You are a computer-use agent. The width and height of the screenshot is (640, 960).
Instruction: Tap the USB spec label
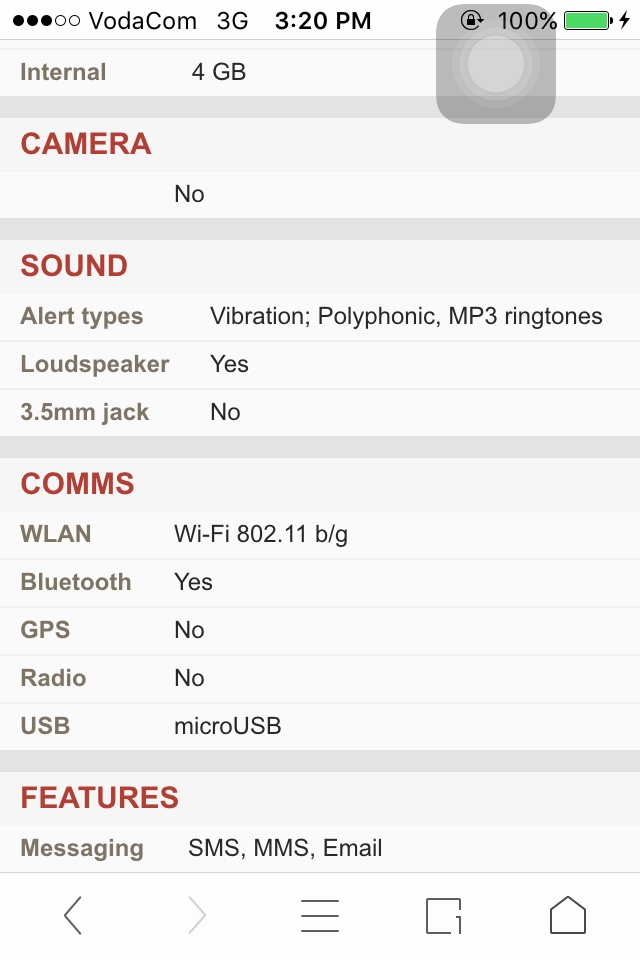pos(45,726)
